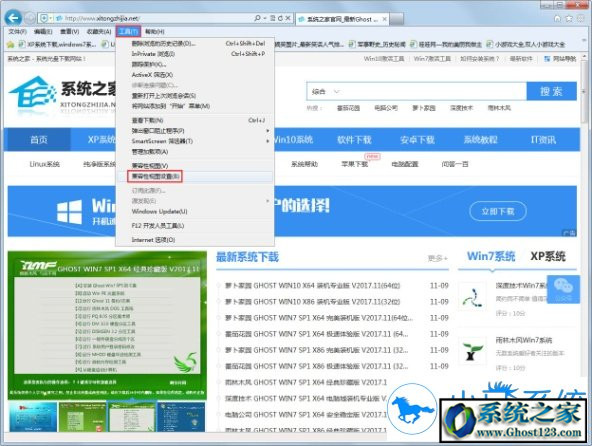Click the Win10激活工具 top link
The height and width of the screenshot is (446, 592).
tap(384, 59)
